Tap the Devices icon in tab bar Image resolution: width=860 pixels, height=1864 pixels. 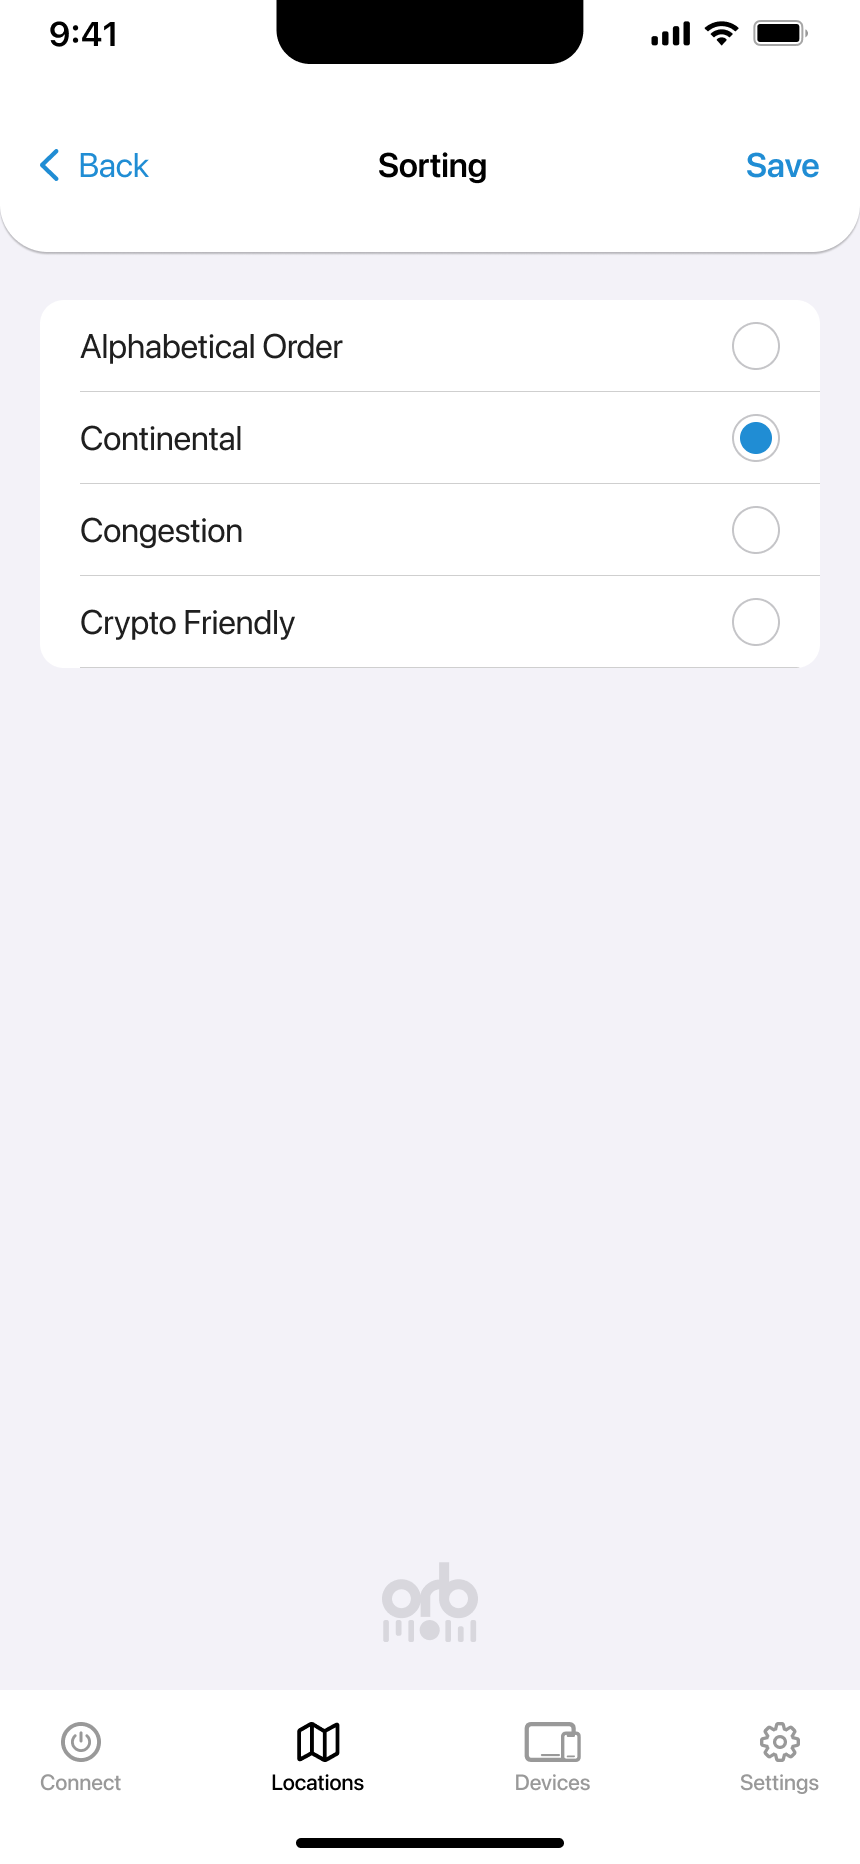(552, 1741)
